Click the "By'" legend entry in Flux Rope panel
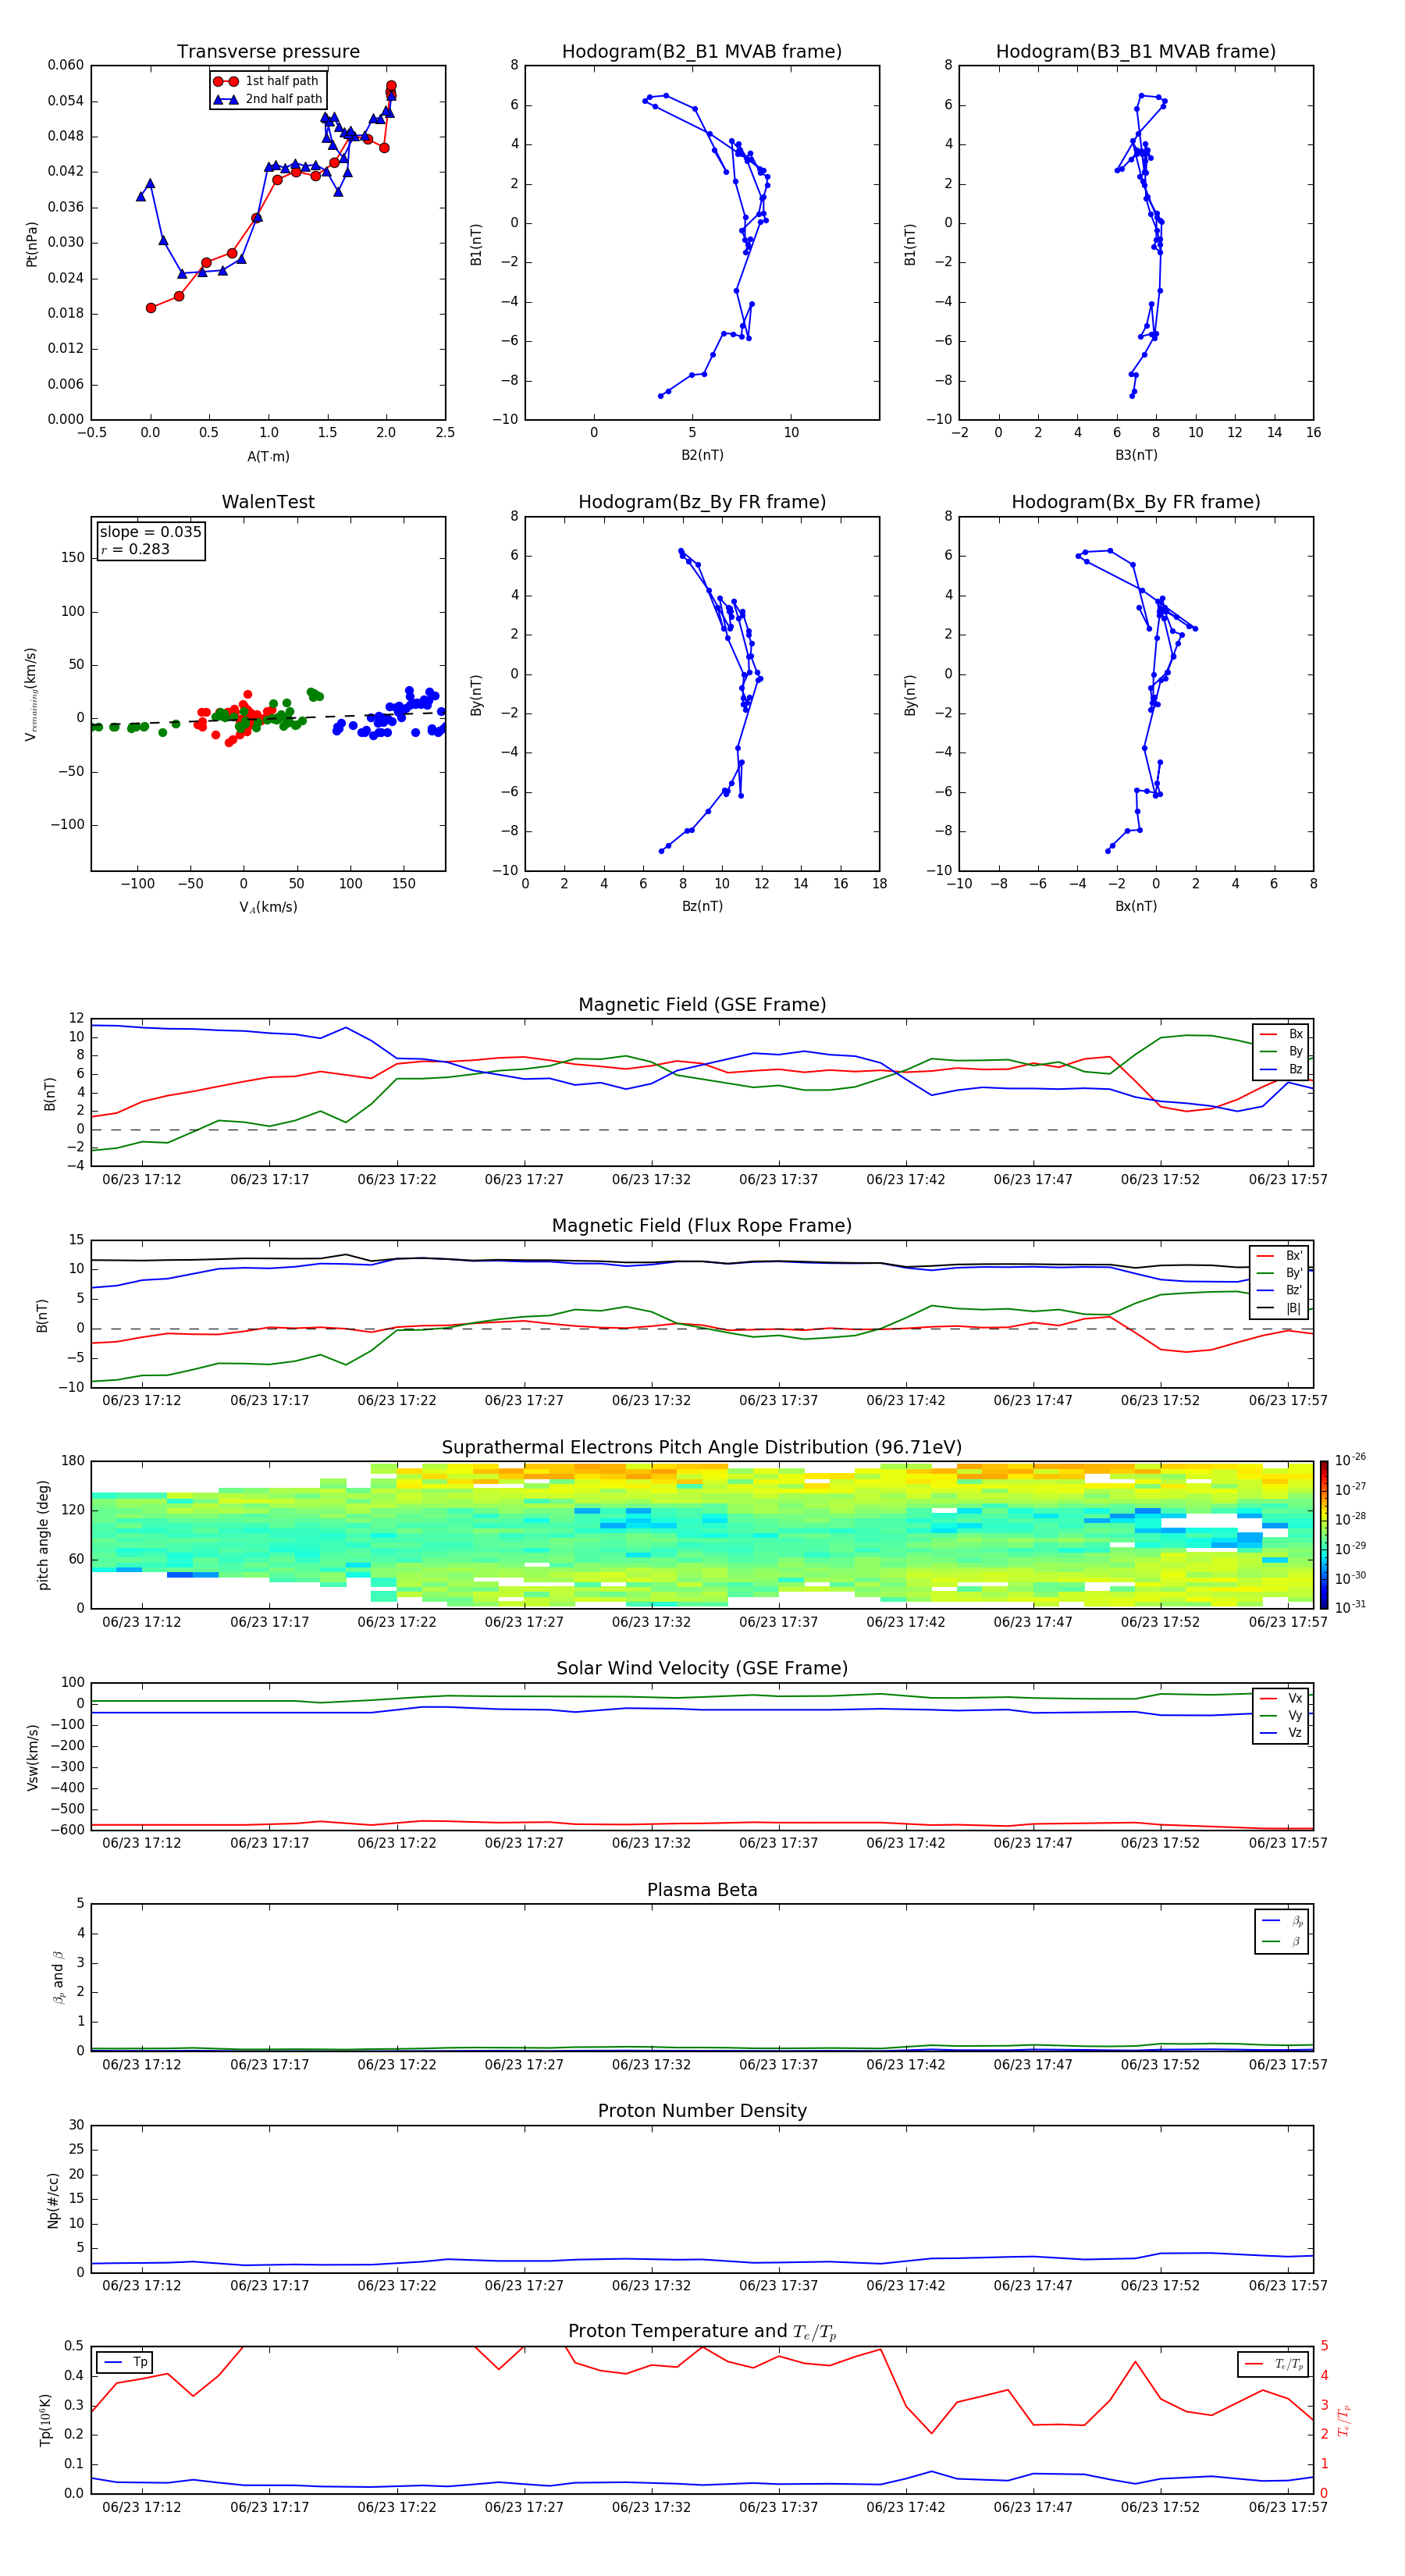1405x2576 pixels. (1281, 1273)
